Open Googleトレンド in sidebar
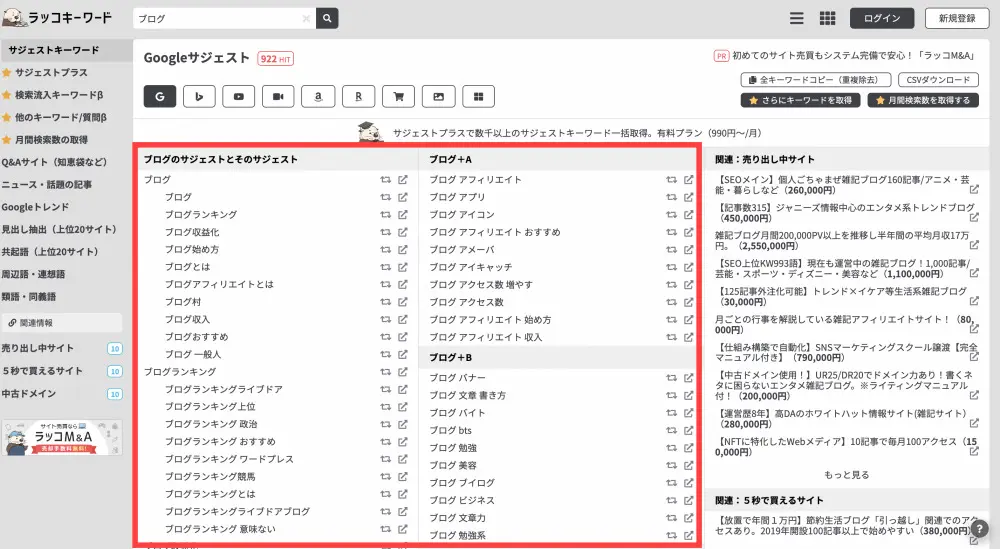The height and width of the screenshot is (549, 1000). (35, 207)
